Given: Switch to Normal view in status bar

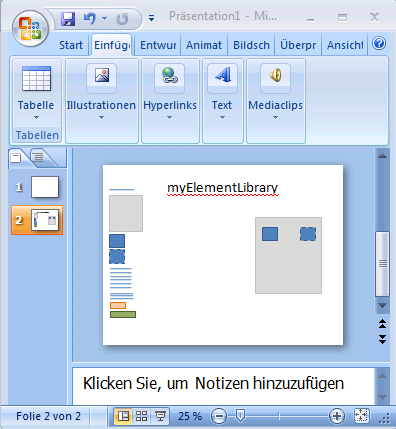Looking at the screenshot, I should click(123, 416).
